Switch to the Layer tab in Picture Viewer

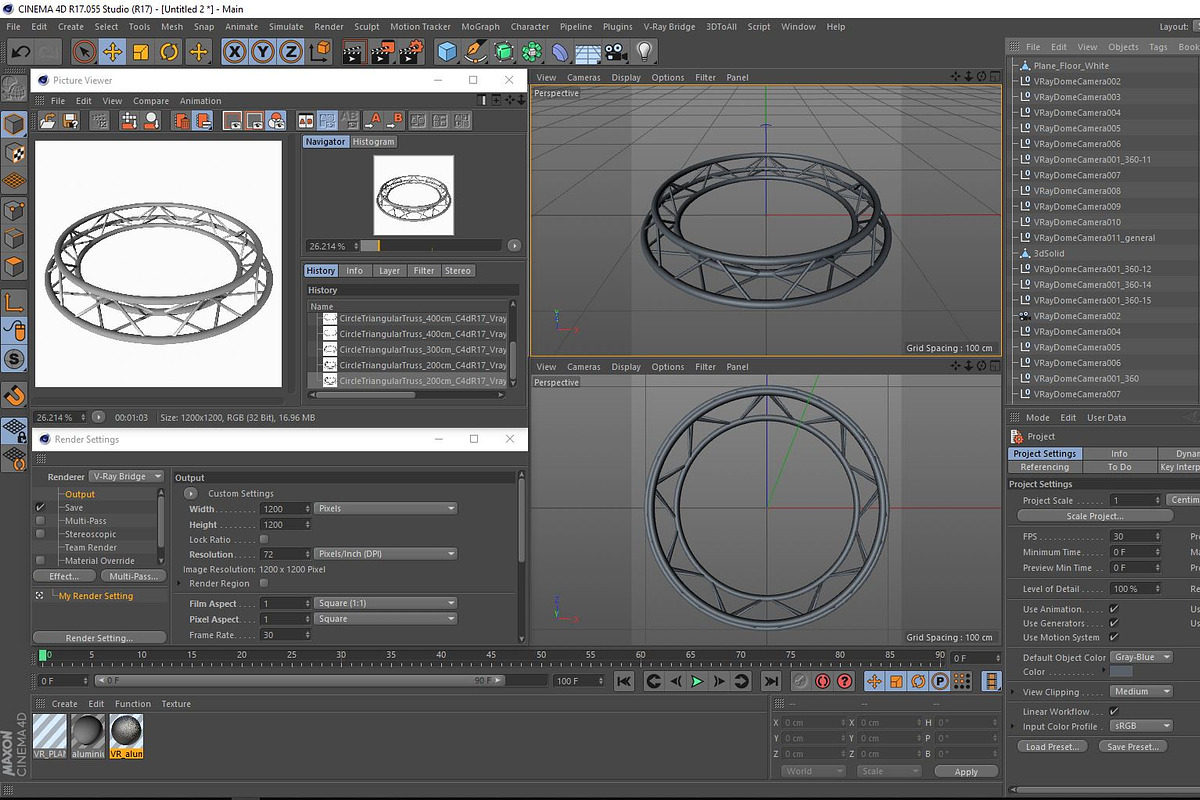click(389, 271)
